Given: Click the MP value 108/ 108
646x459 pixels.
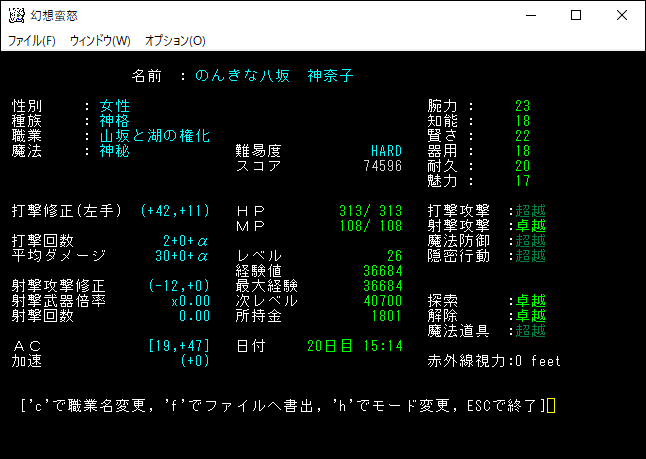Looking at the screenshot, I should point(370,226).
